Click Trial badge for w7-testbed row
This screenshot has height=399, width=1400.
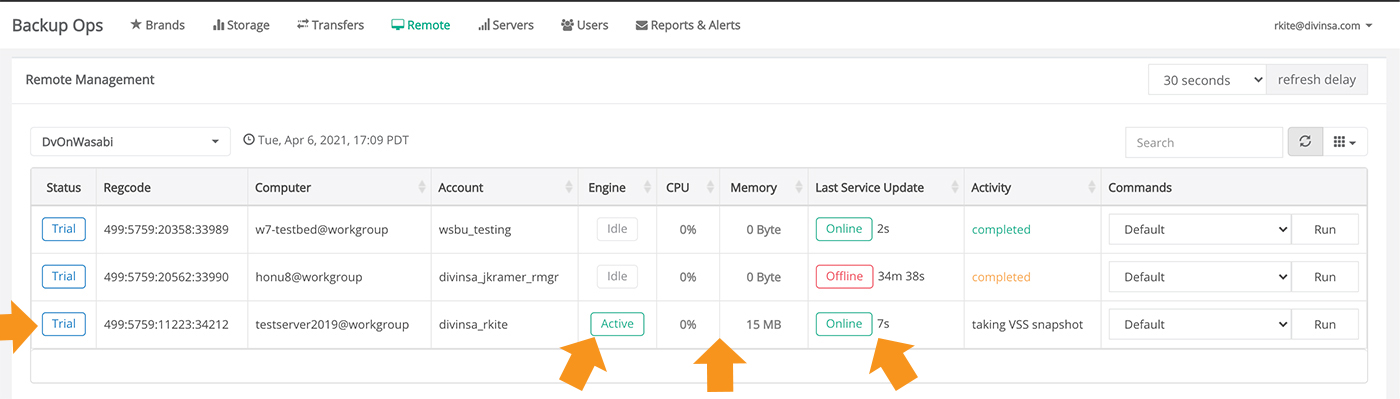[64, 229]
